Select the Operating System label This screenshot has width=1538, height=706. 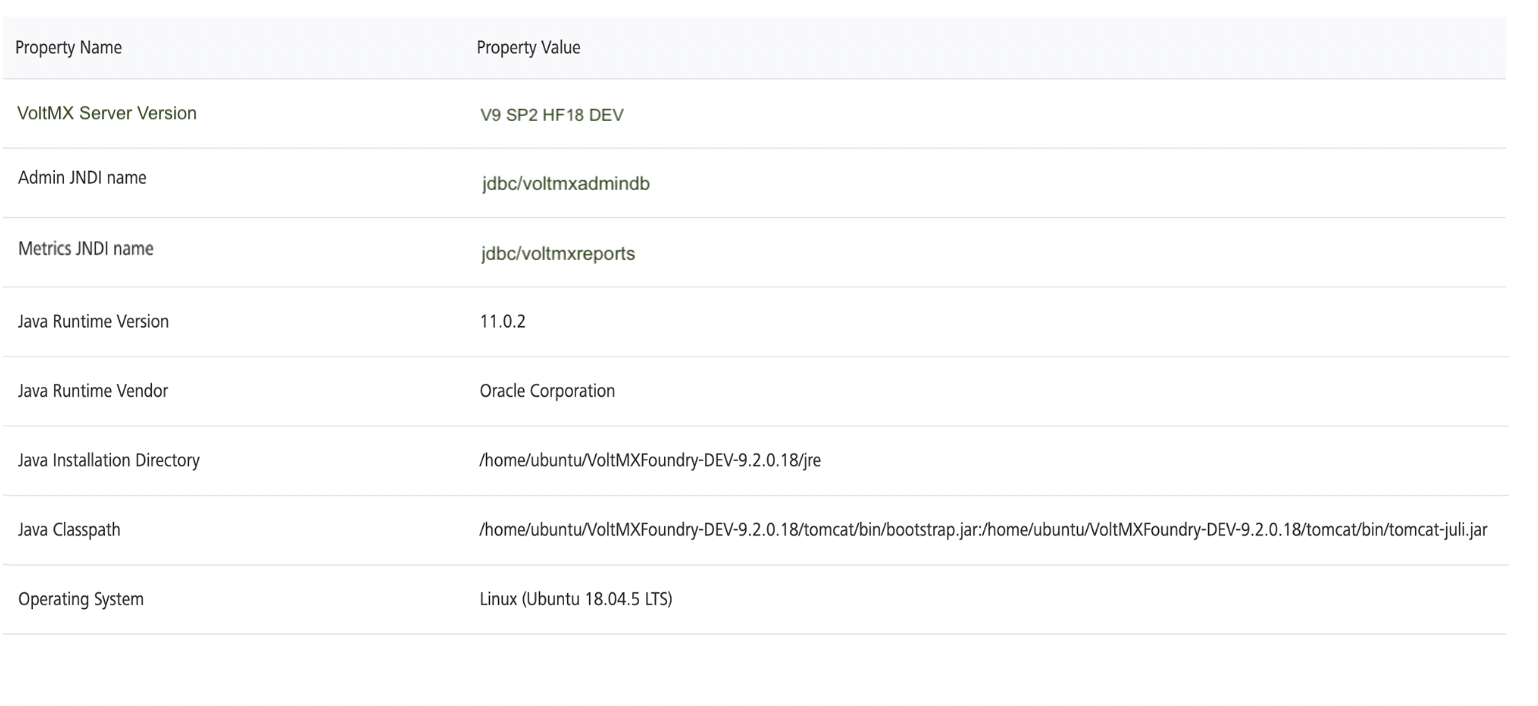81,600
